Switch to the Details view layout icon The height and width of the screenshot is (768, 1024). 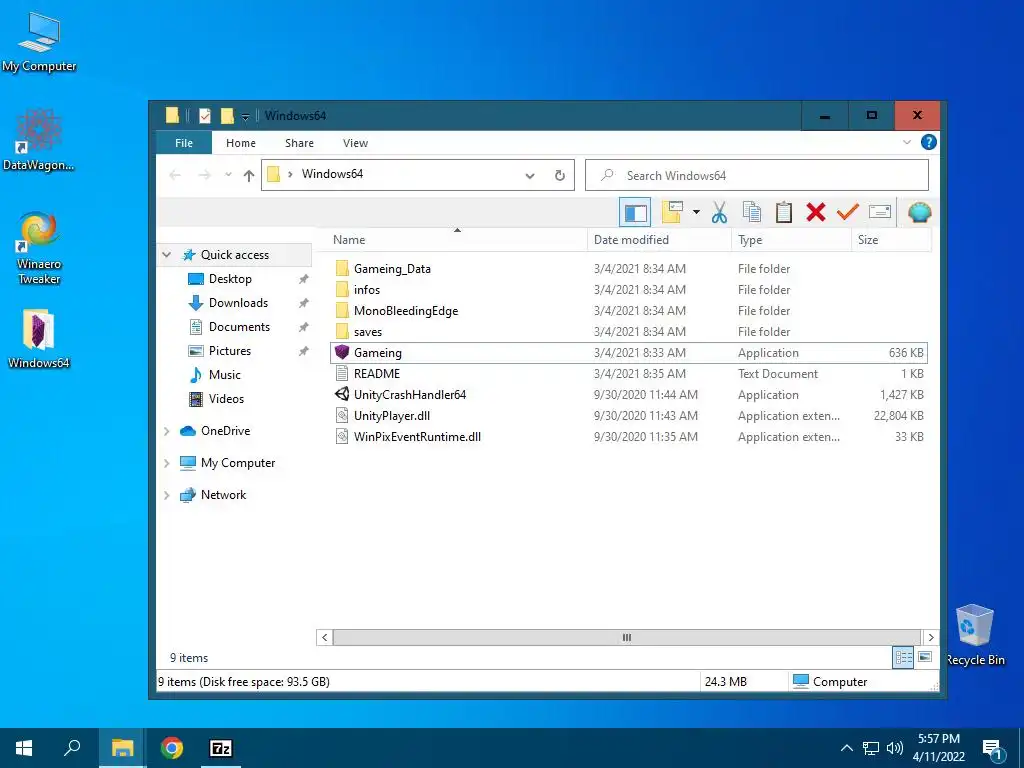903,658
